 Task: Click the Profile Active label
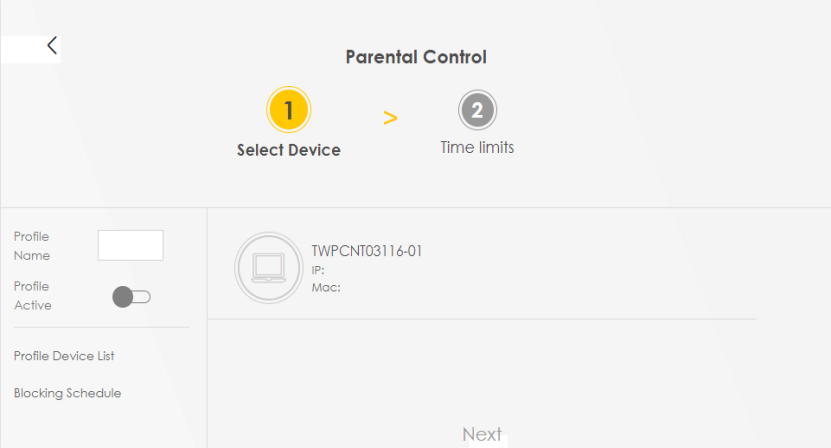pyautogui.click(x=32, y=296)
